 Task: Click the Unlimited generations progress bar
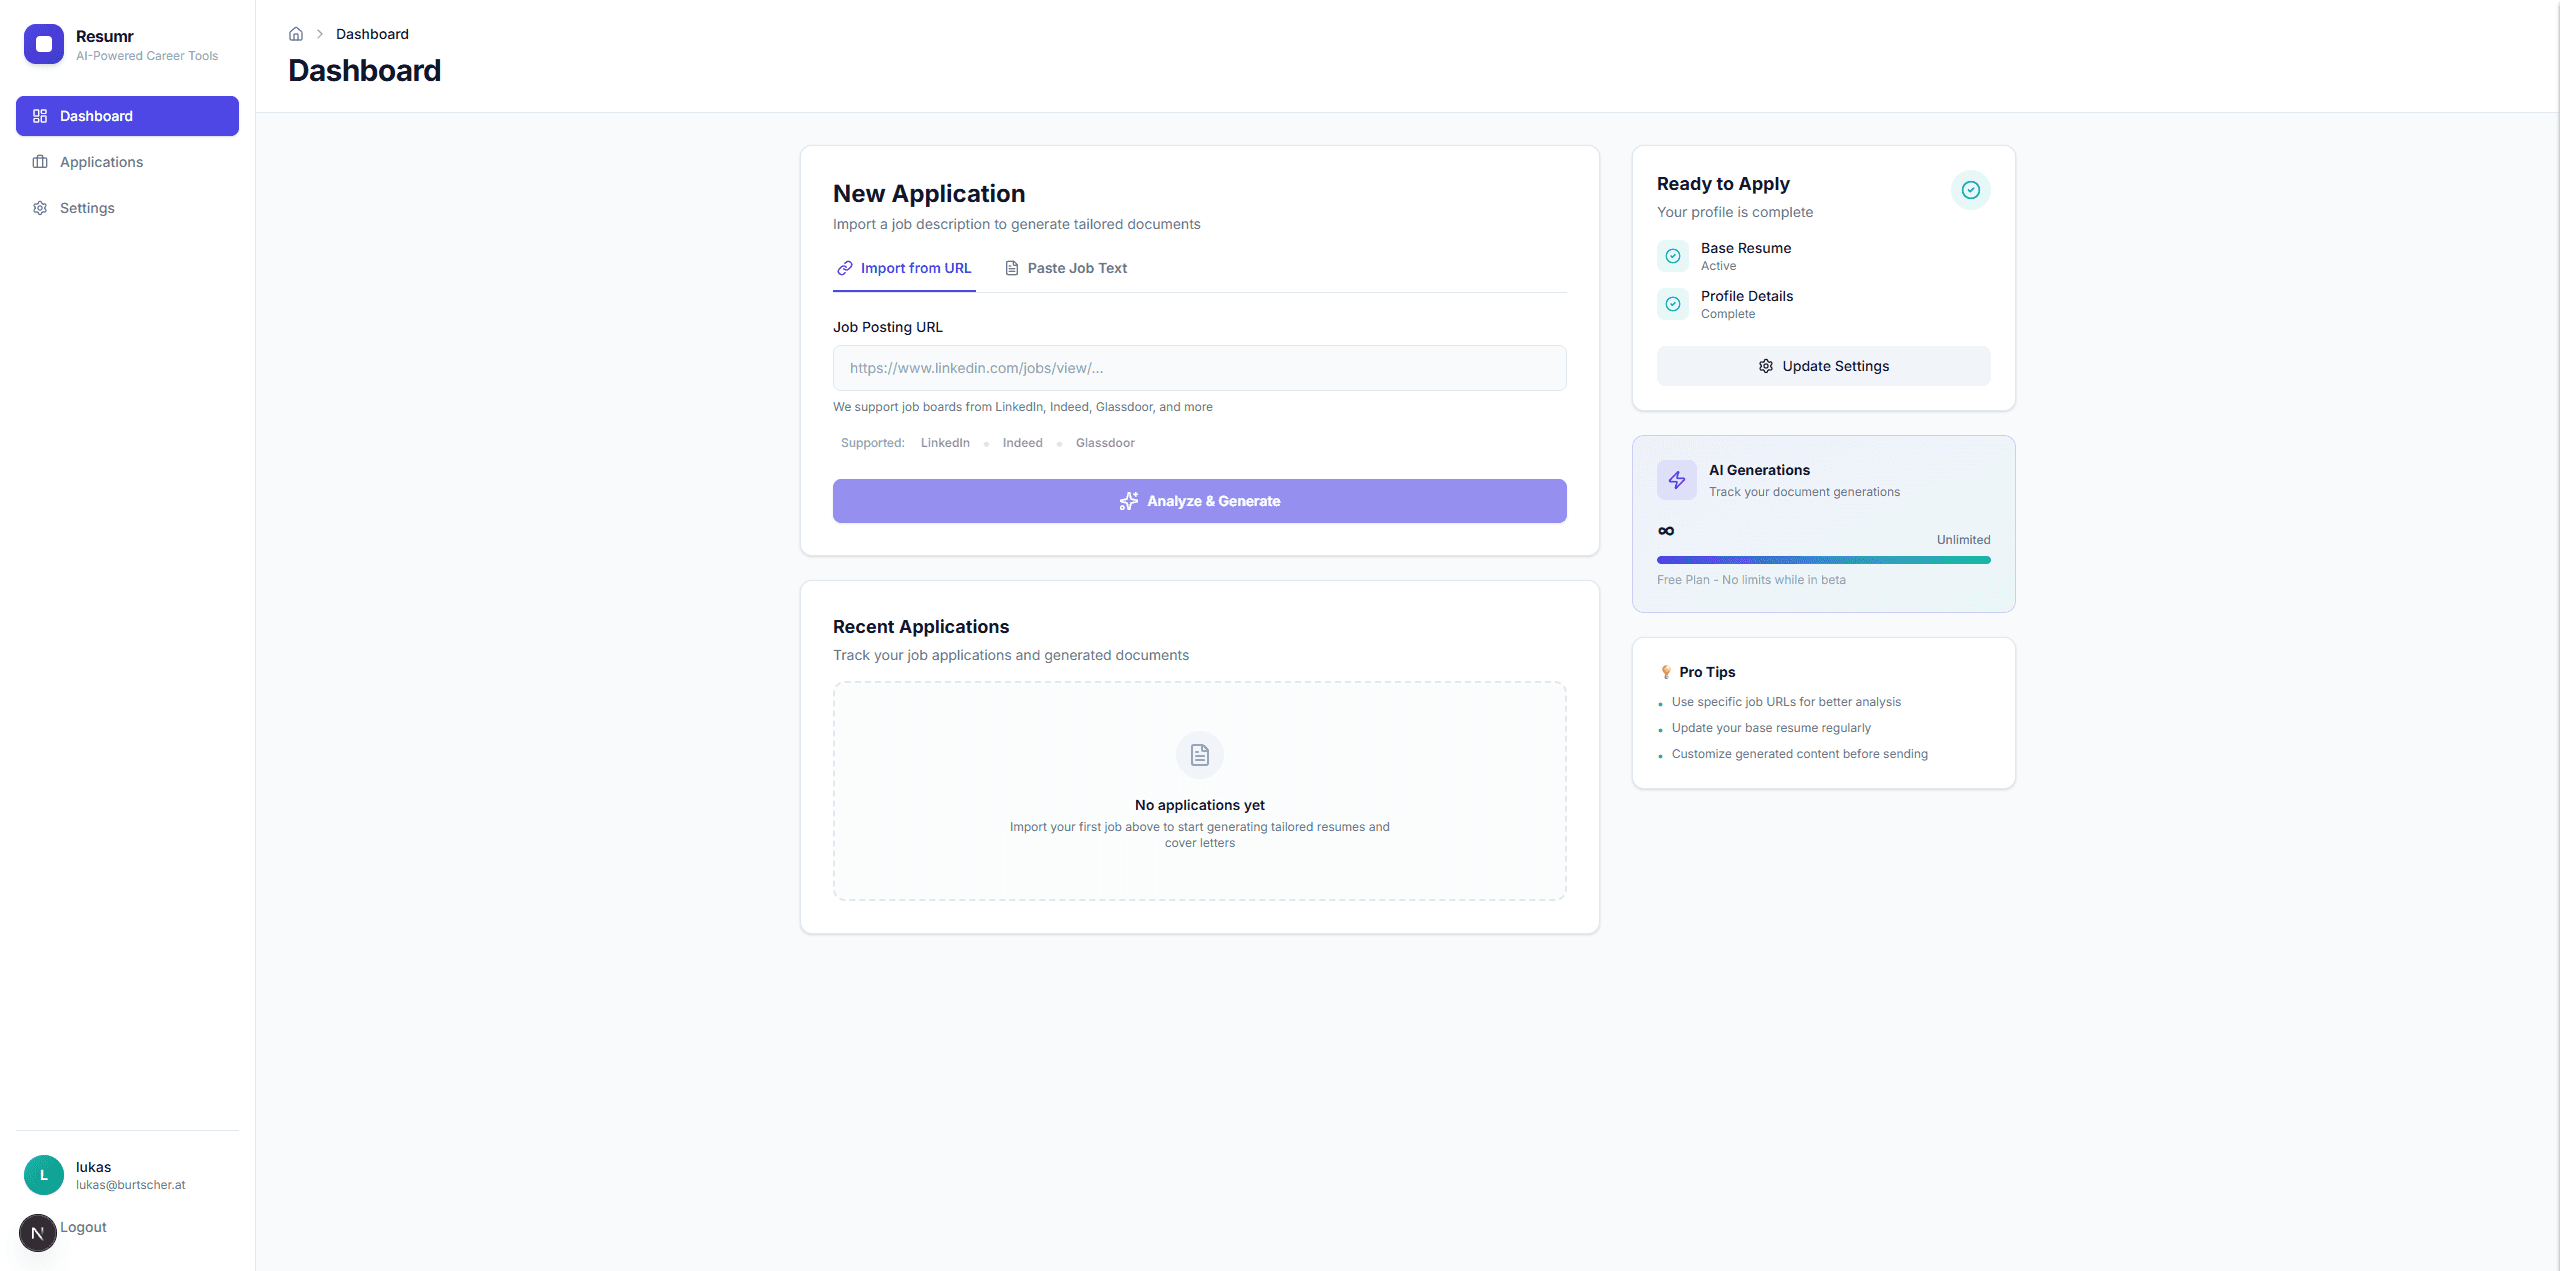1822,560
